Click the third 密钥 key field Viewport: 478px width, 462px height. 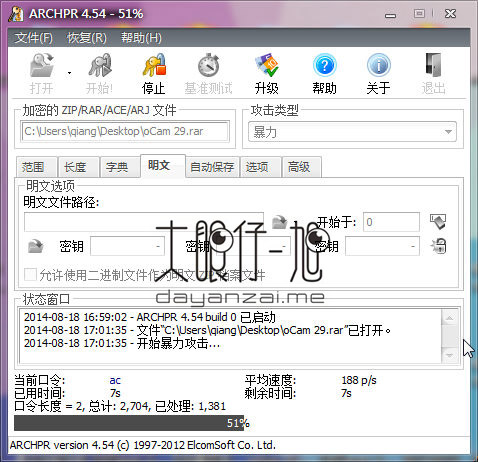pos(382,246)
